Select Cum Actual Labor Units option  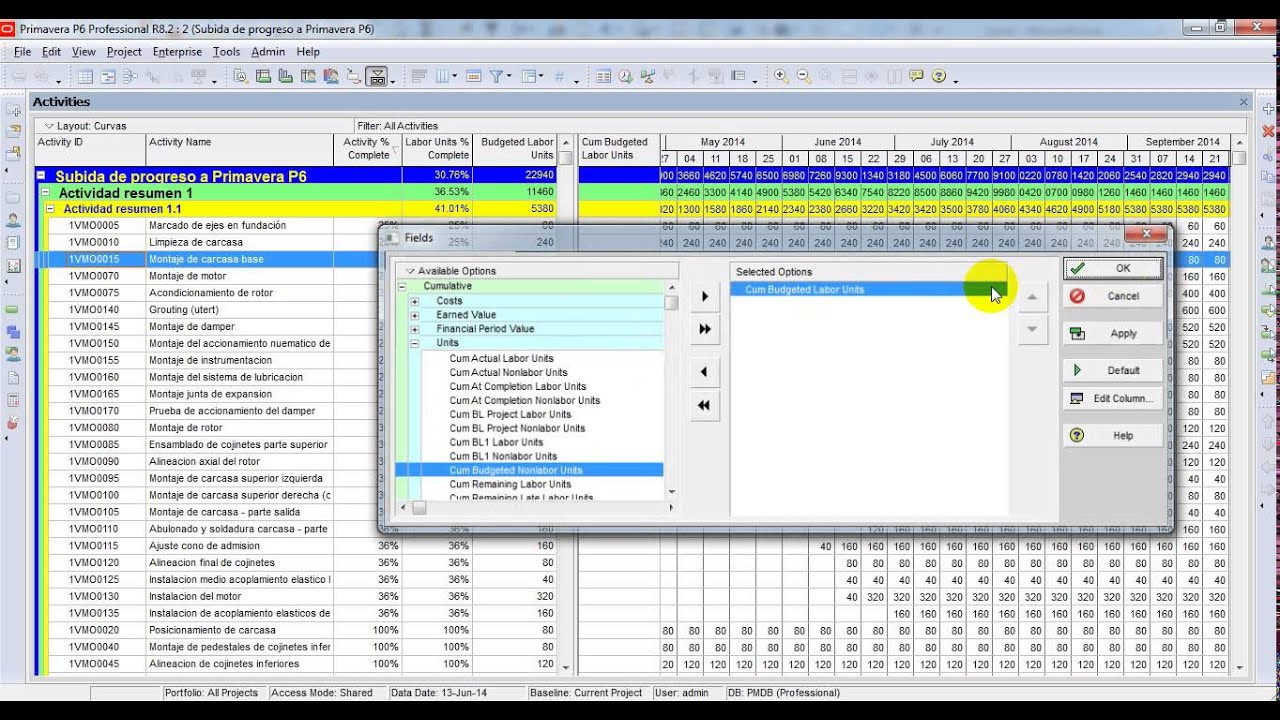[x=501, y=358]
